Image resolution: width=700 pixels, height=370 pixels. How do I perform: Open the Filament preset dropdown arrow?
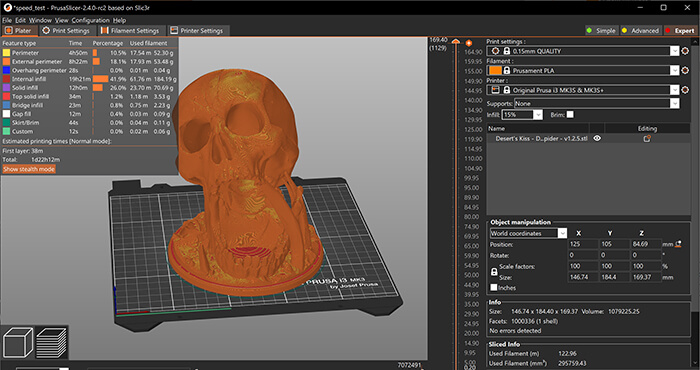pyautogui.click(x=675, y=71)
